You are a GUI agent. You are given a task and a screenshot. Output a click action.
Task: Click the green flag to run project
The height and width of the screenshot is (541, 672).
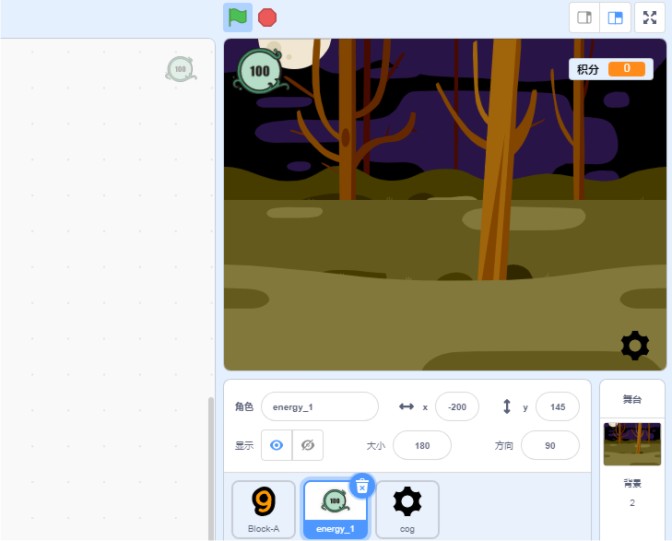(x=237, y=18)
